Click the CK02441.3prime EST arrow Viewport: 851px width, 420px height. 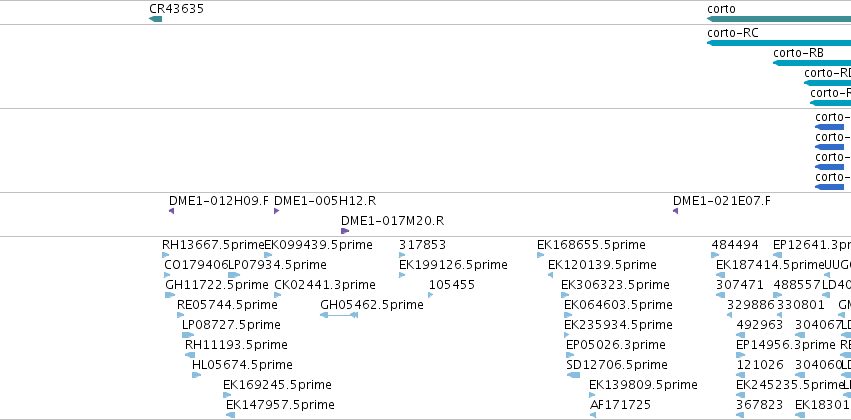(278, 295)
